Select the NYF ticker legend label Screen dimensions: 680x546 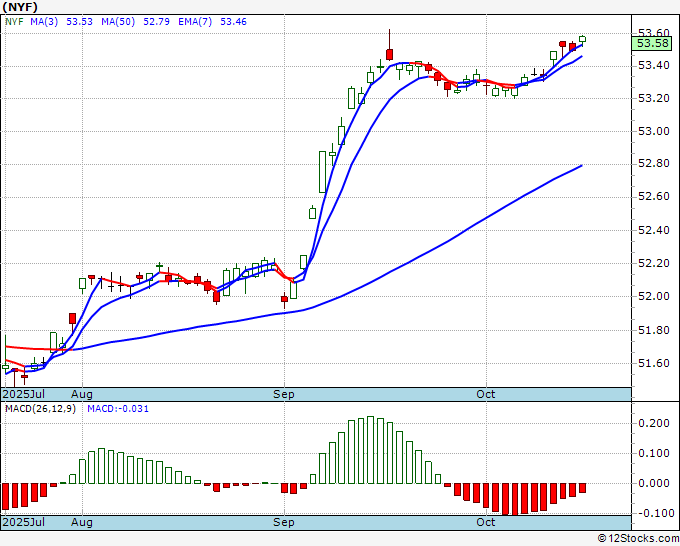point(14,22)
